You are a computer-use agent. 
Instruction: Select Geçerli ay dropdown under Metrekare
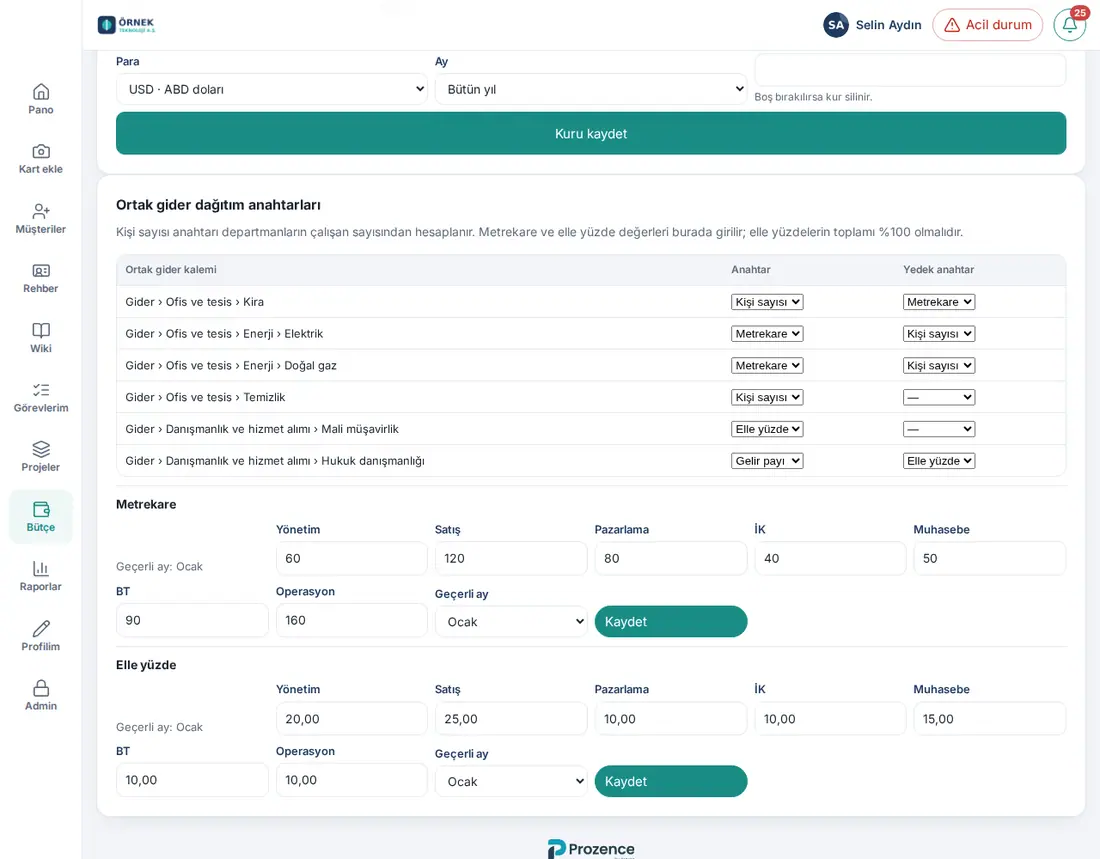511,622
